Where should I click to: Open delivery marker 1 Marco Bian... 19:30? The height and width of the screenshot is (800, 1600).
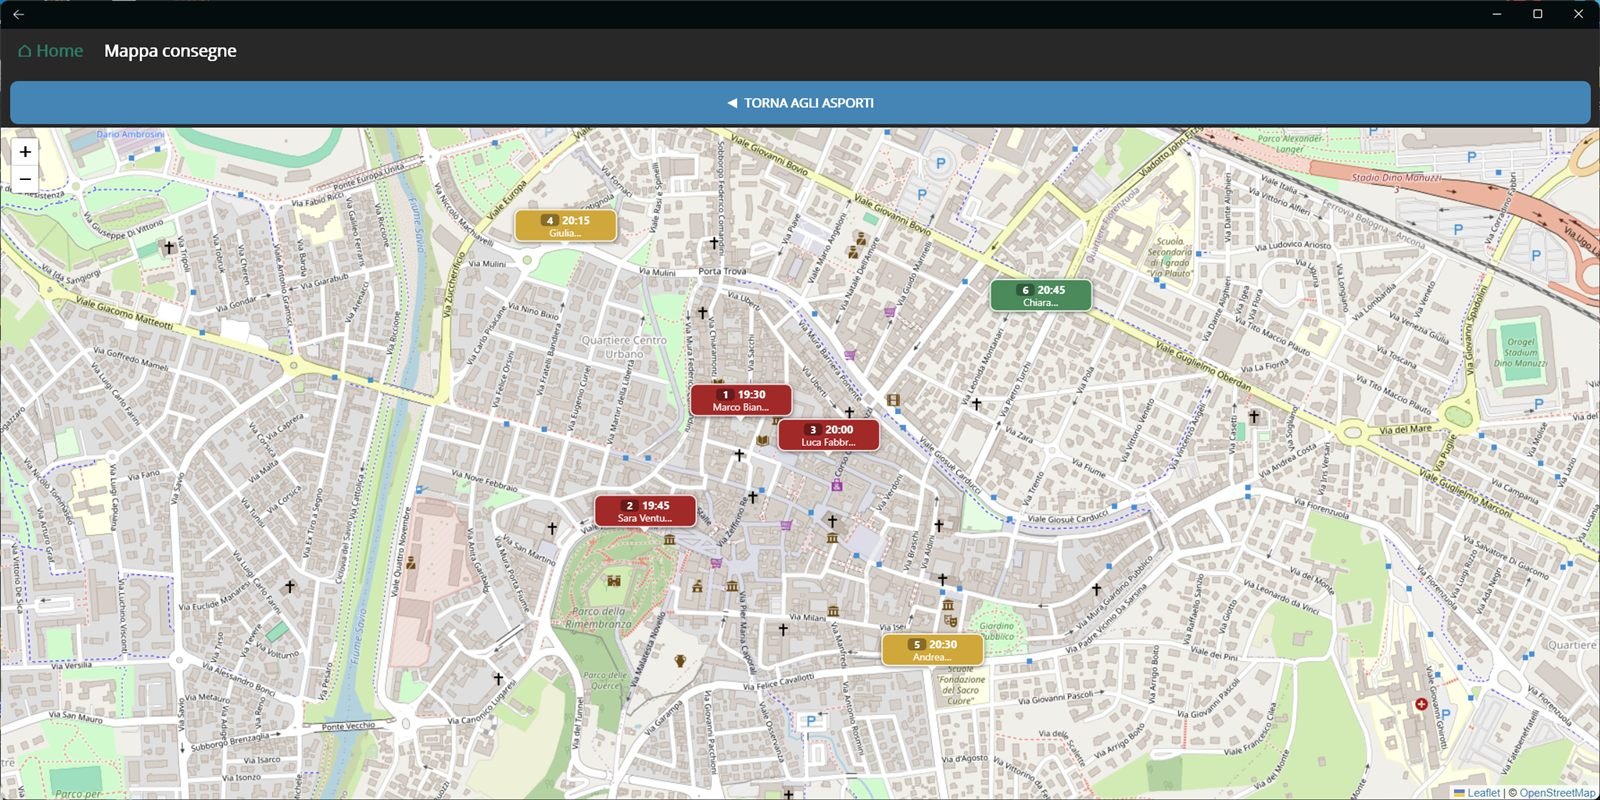[741, 400]
